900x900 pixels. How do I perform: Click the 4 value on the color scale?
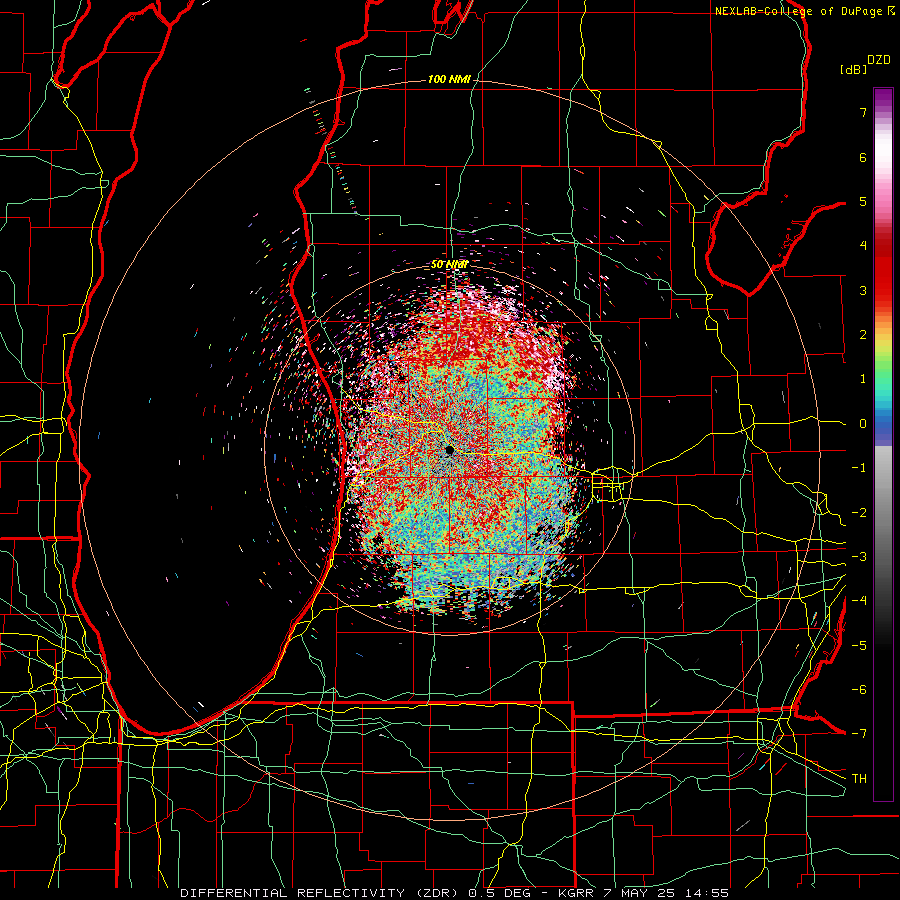863,246
